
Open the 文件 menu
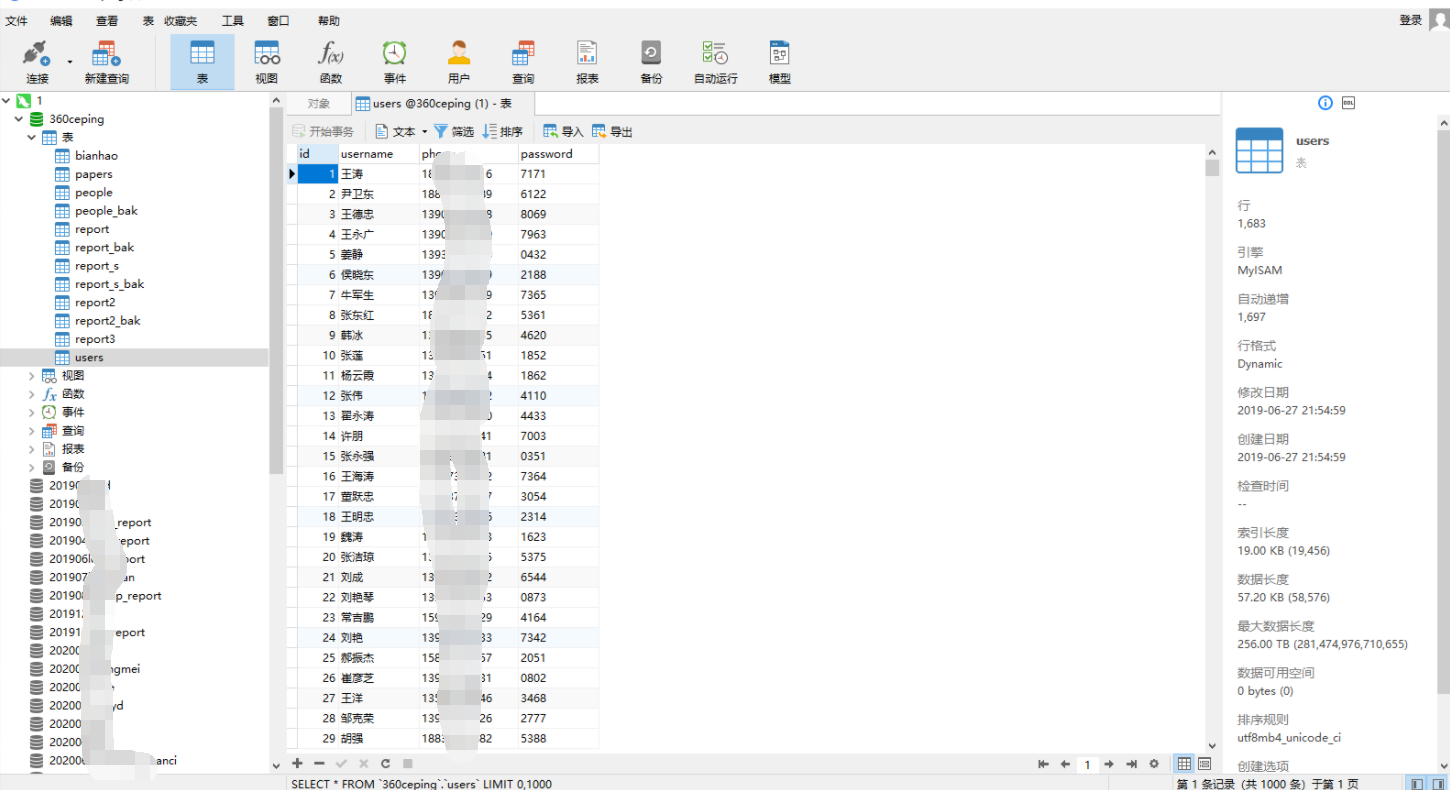(x=16, y=21)
